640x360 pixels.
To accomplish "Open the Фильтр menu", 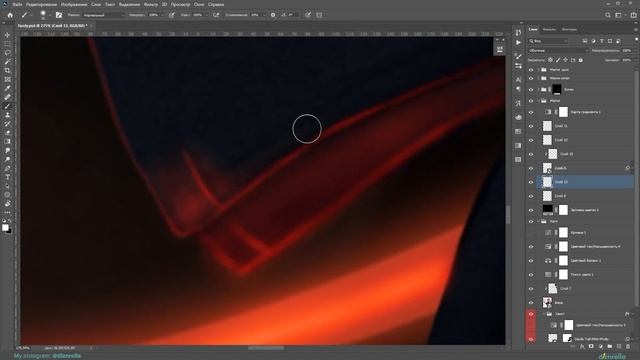I will [x=151, y=4].
